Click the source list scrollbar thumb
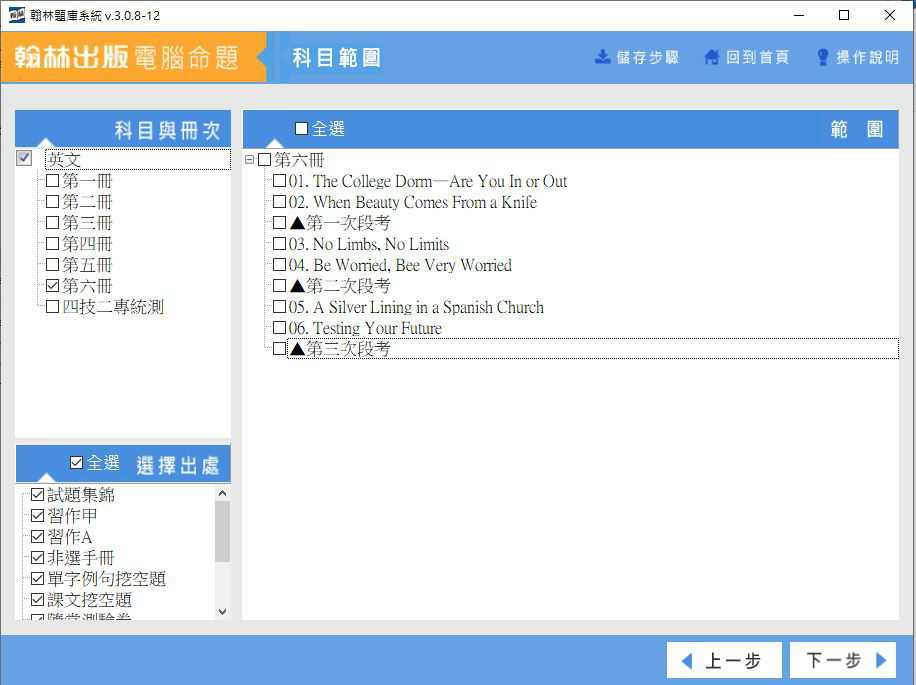Screen dimensions: 916x685 tap(222, 531)
